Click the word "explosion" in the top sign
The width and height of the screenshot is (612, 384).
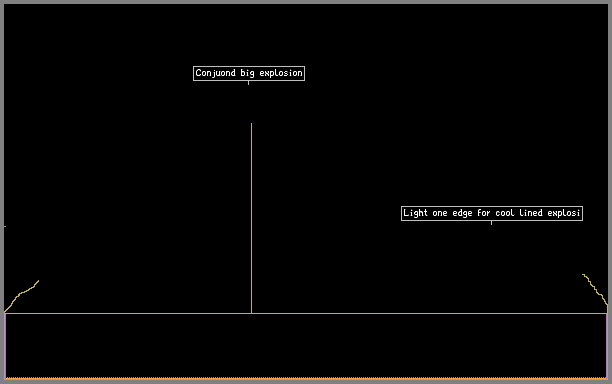click(x=281, y=73)
